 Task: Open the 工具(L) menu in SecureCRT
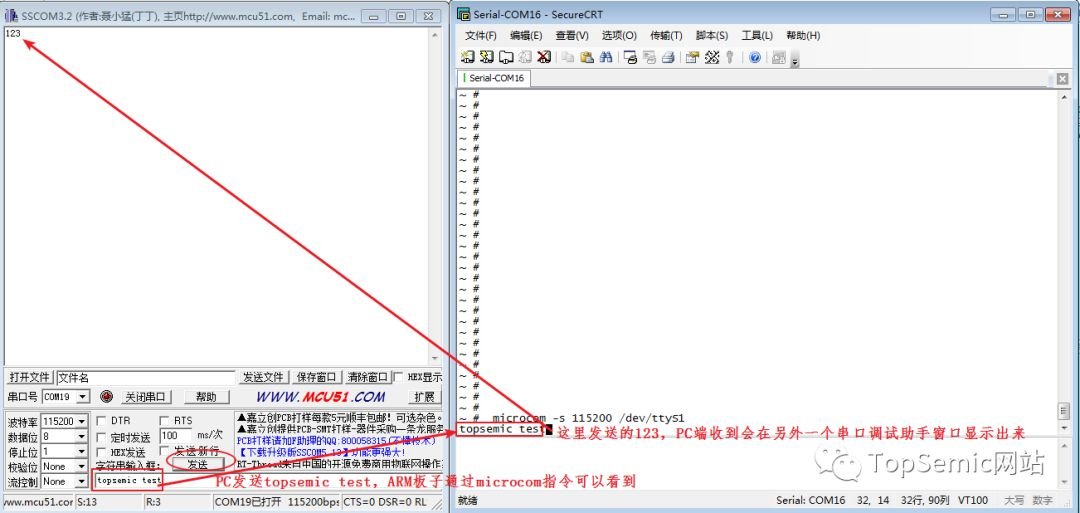pos(757,36)
